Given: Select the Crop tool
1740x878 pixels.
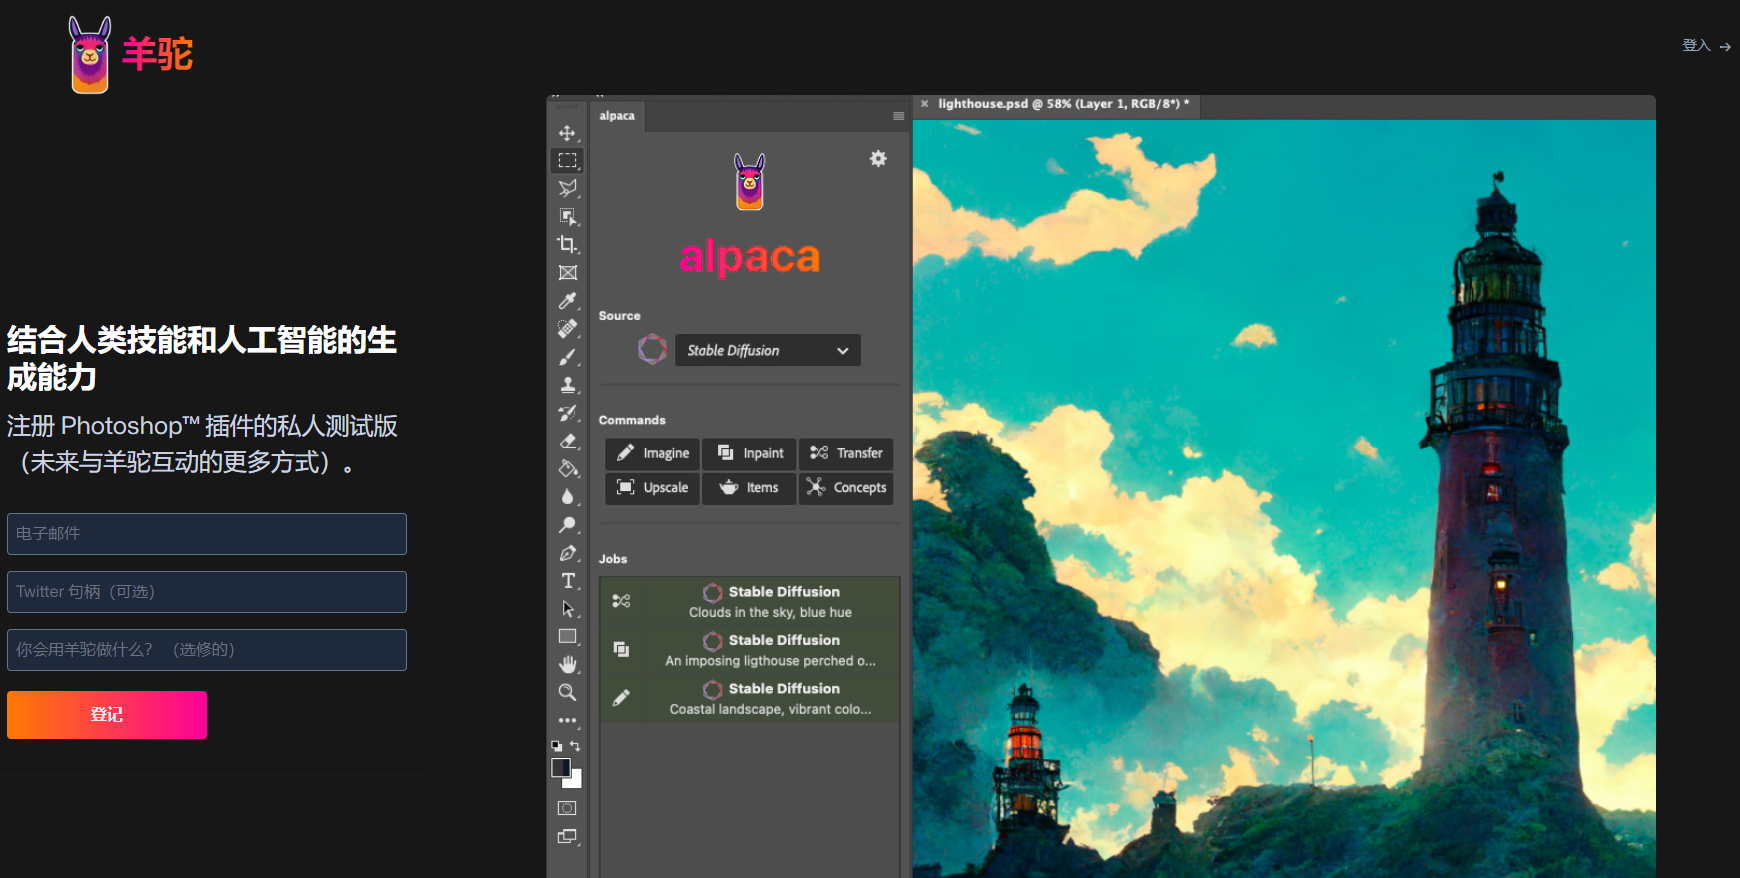Looking at the screenshot, I should tap(567, 244).
